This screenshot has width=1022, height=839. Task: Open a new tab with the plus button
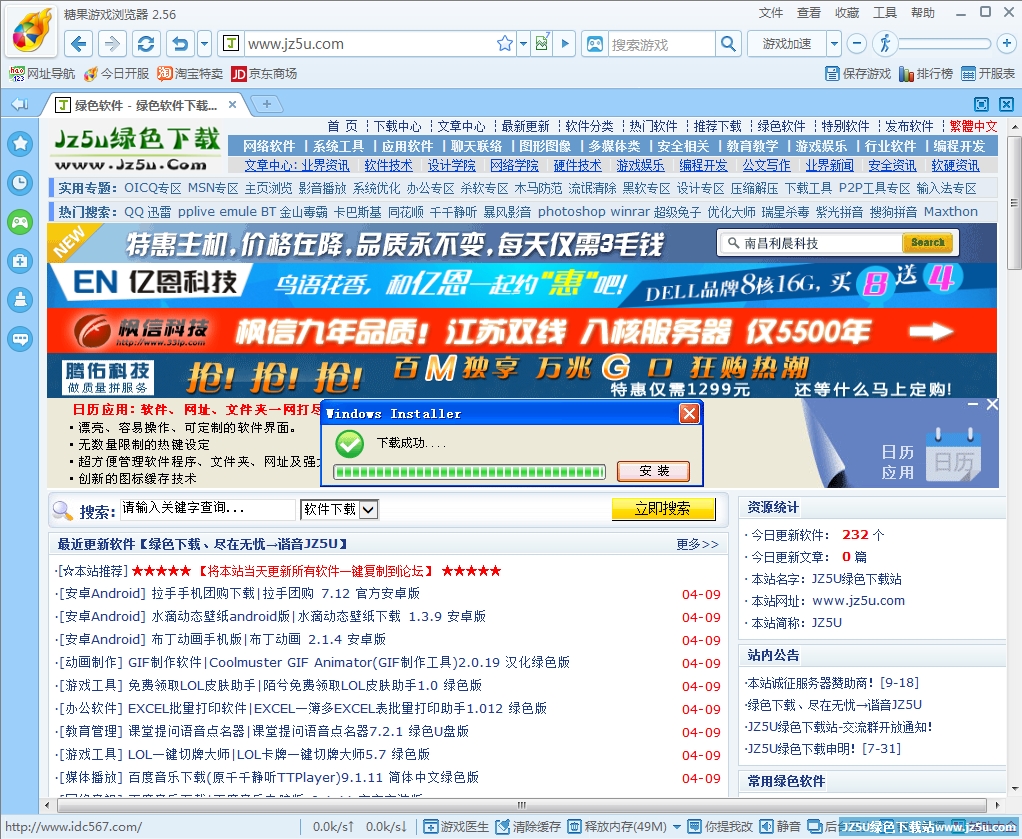click(267, 104)
